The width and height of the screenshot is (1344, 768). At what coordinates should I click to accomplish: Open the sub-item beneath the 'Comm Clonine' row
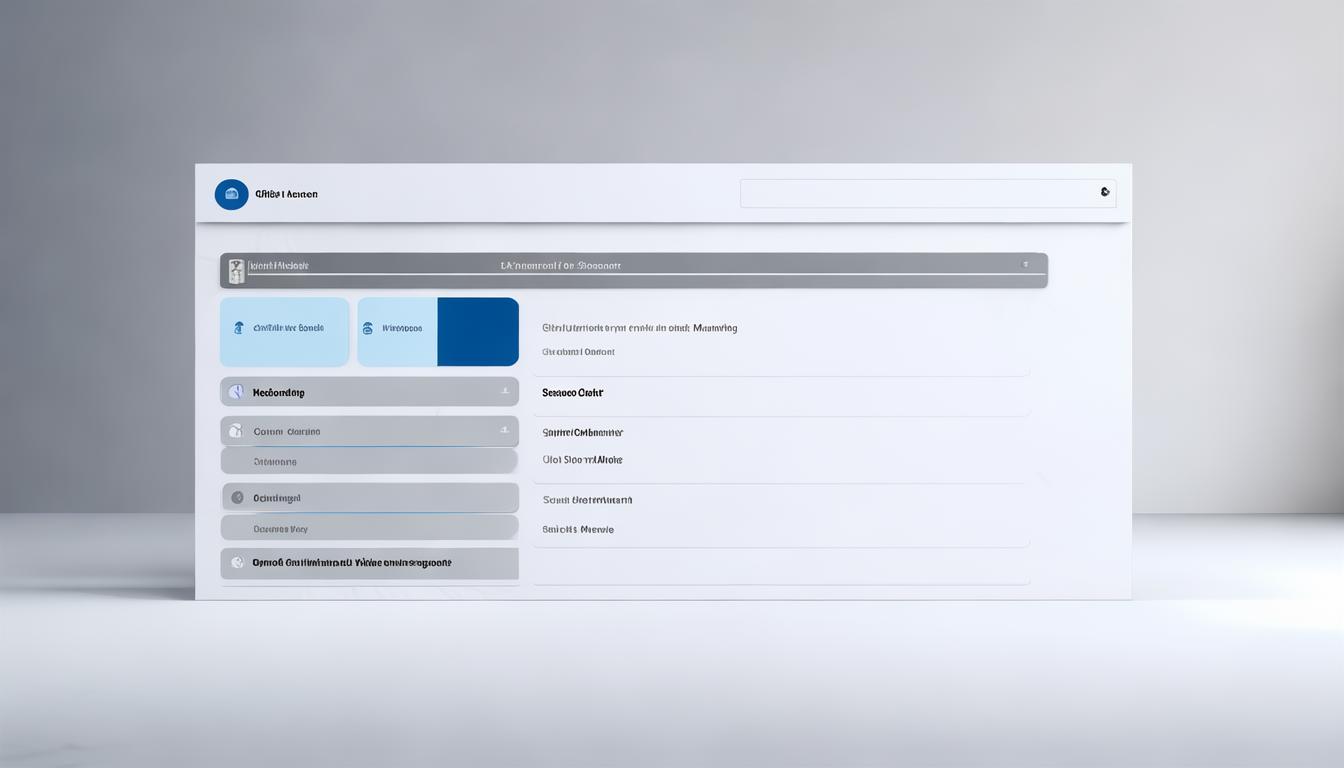tap(368, 462)
